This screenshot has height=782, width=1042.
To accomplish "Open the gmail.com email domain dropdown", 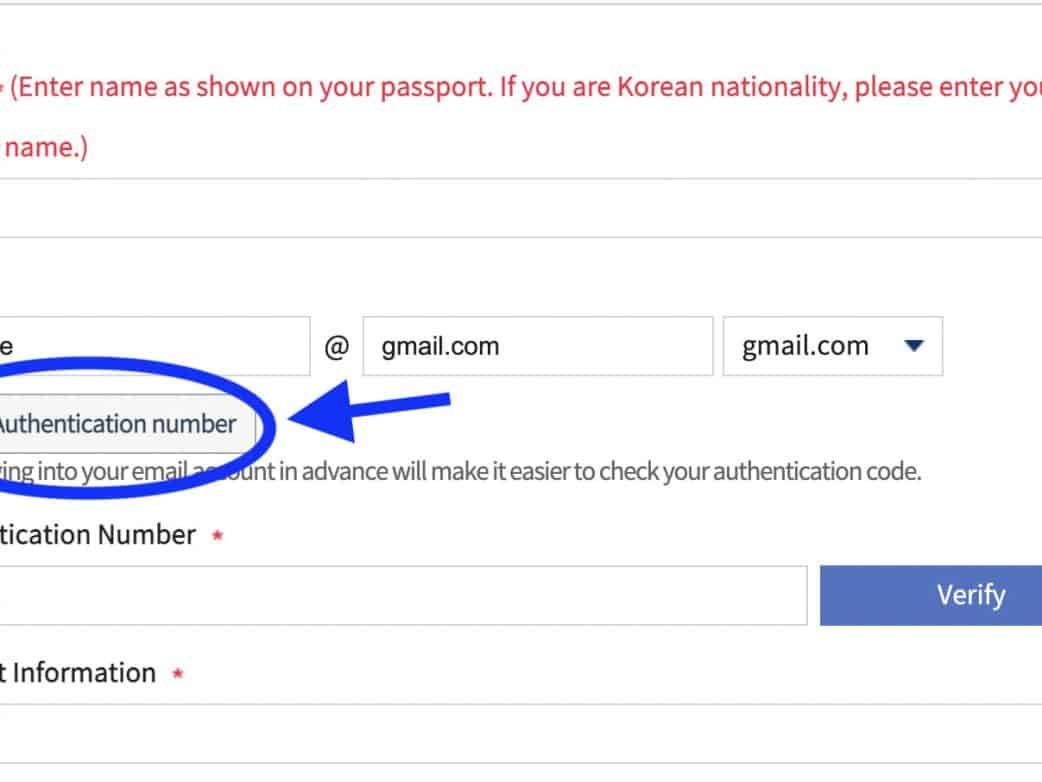I will [832, 347].
